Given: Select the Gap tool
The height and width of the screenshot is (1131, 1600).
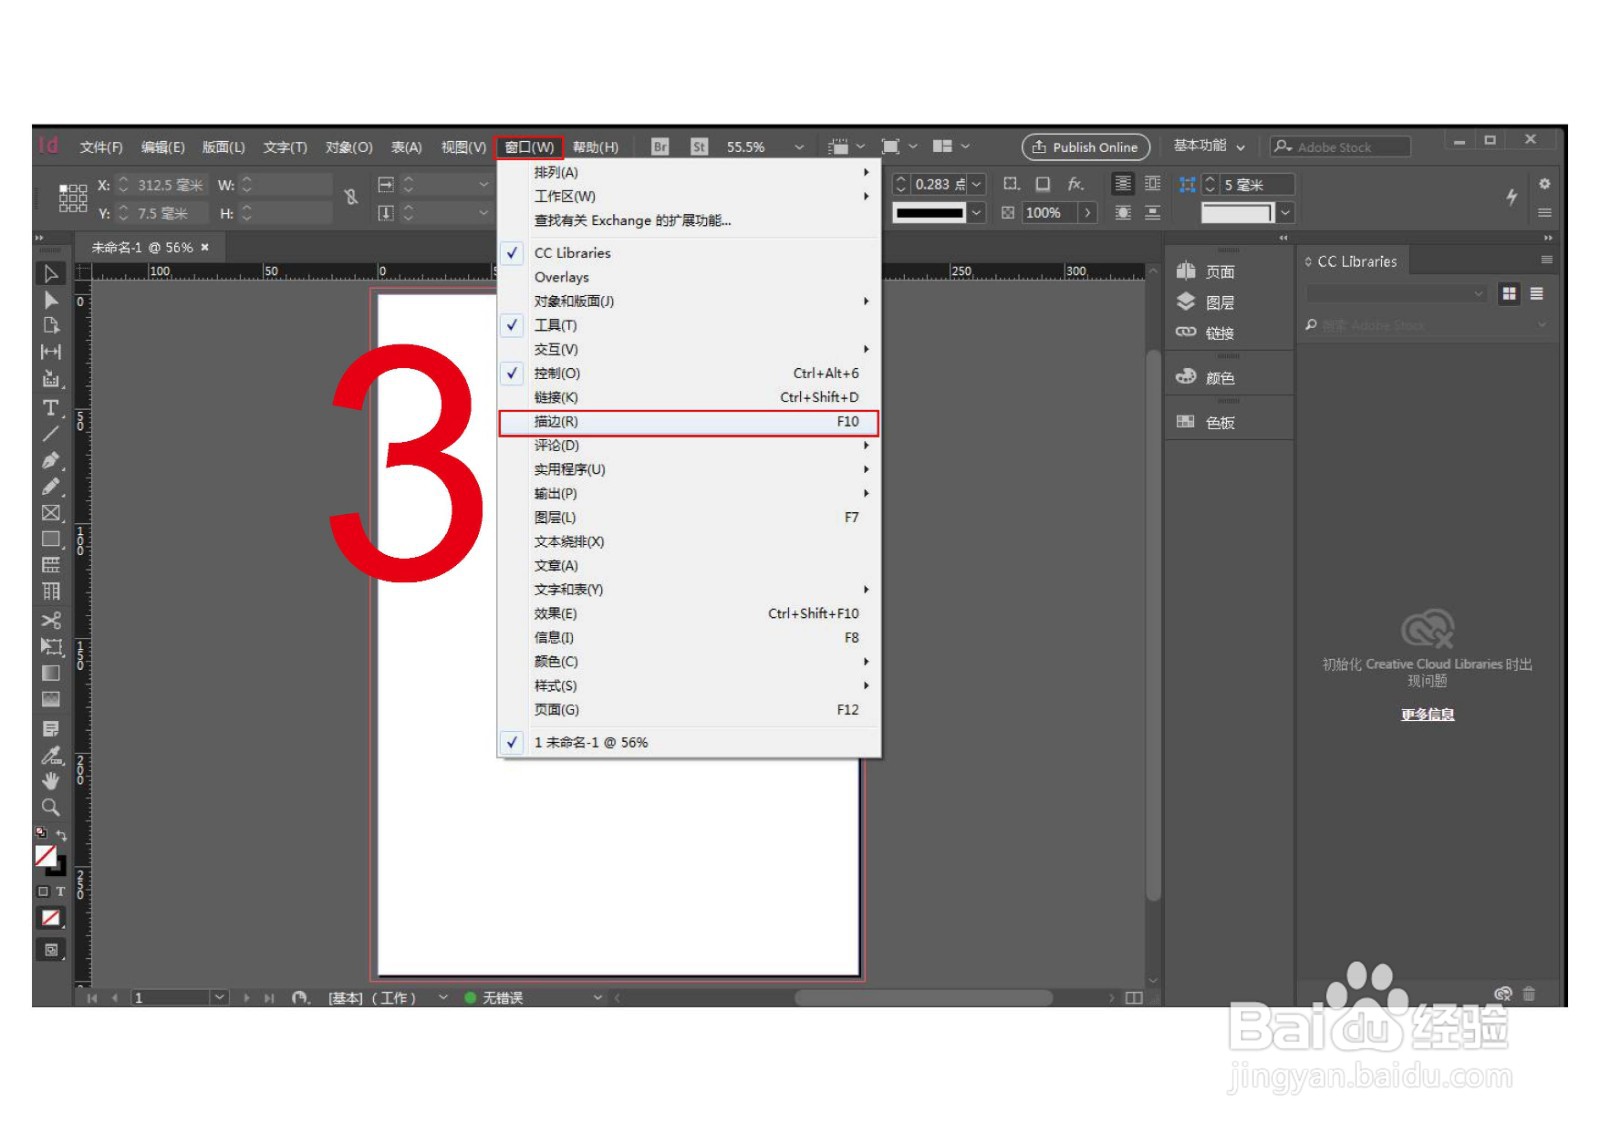Looking at the screenshot, I should point(51,351).
